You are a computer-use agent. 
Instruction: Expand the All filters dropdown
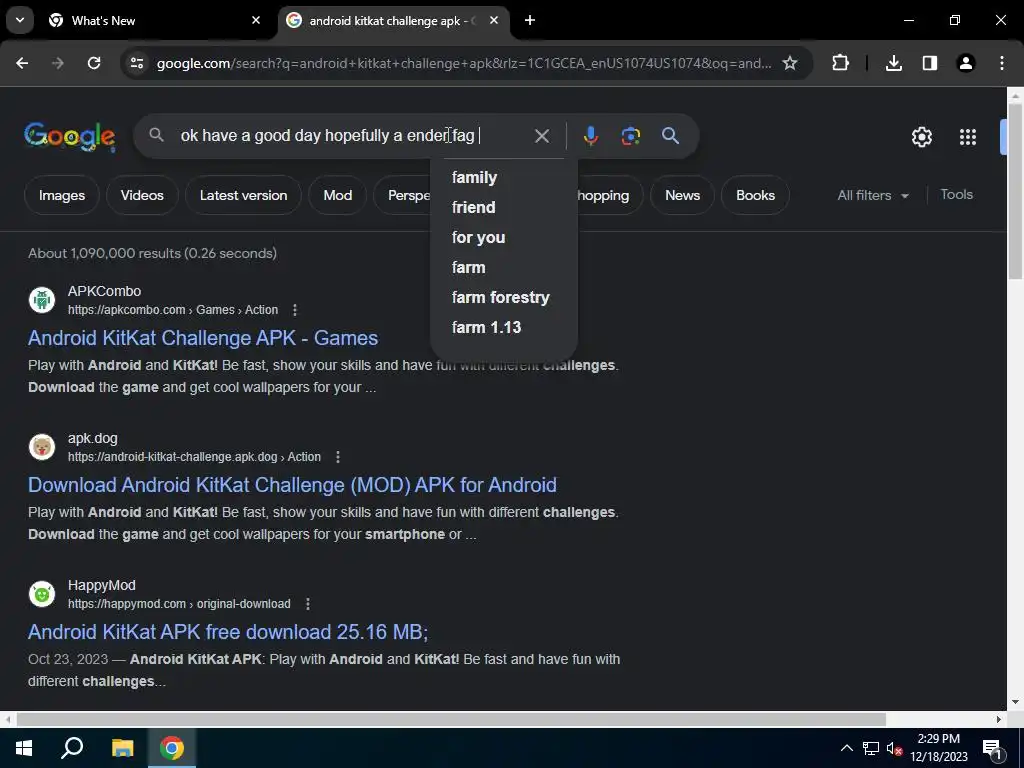point(872,195)
